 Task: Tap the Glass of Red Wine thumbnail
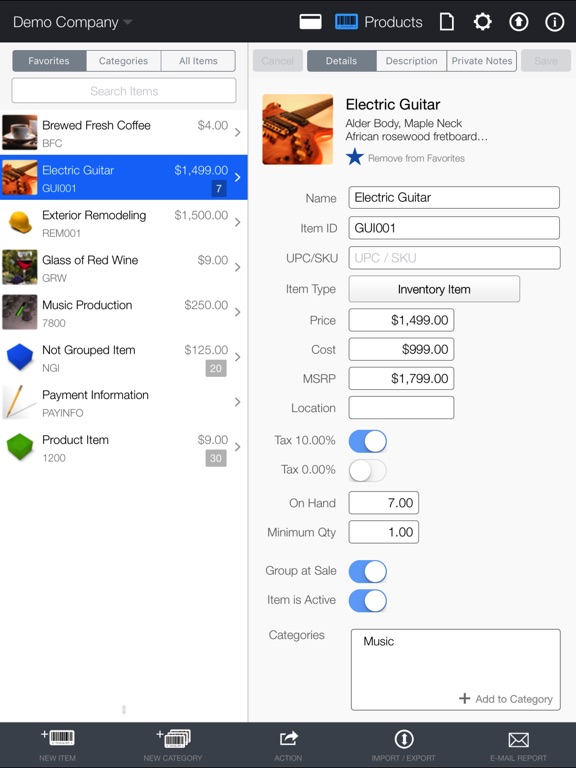point(20,267)
